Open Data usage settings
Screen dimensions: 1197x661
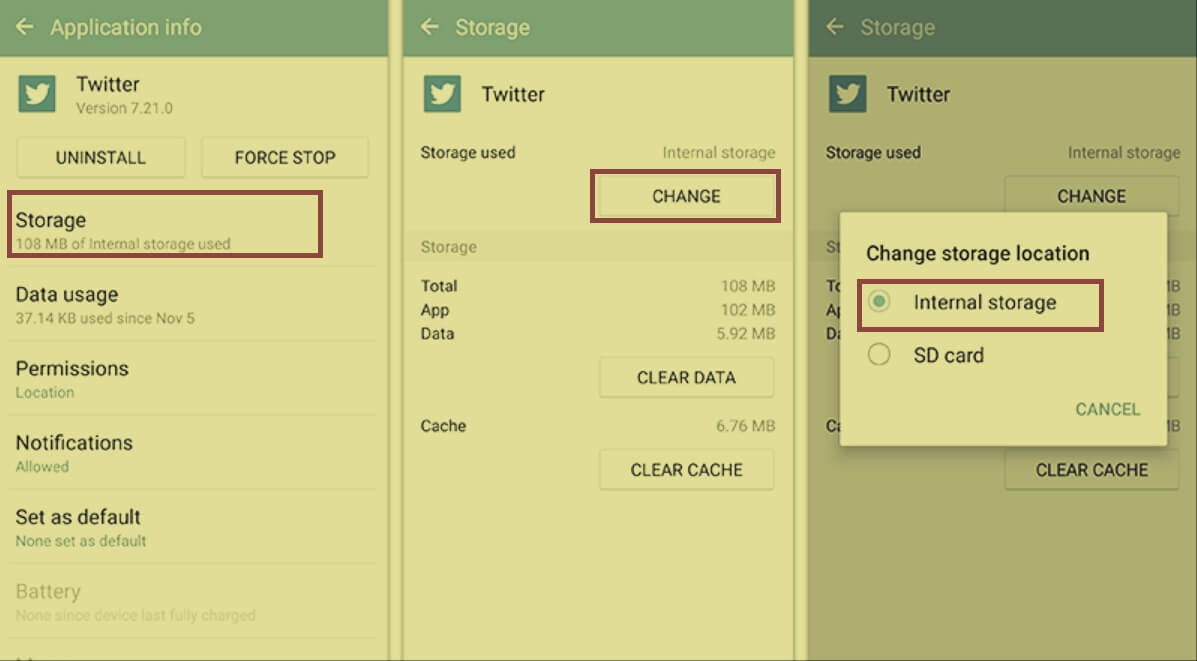[192, 305]
